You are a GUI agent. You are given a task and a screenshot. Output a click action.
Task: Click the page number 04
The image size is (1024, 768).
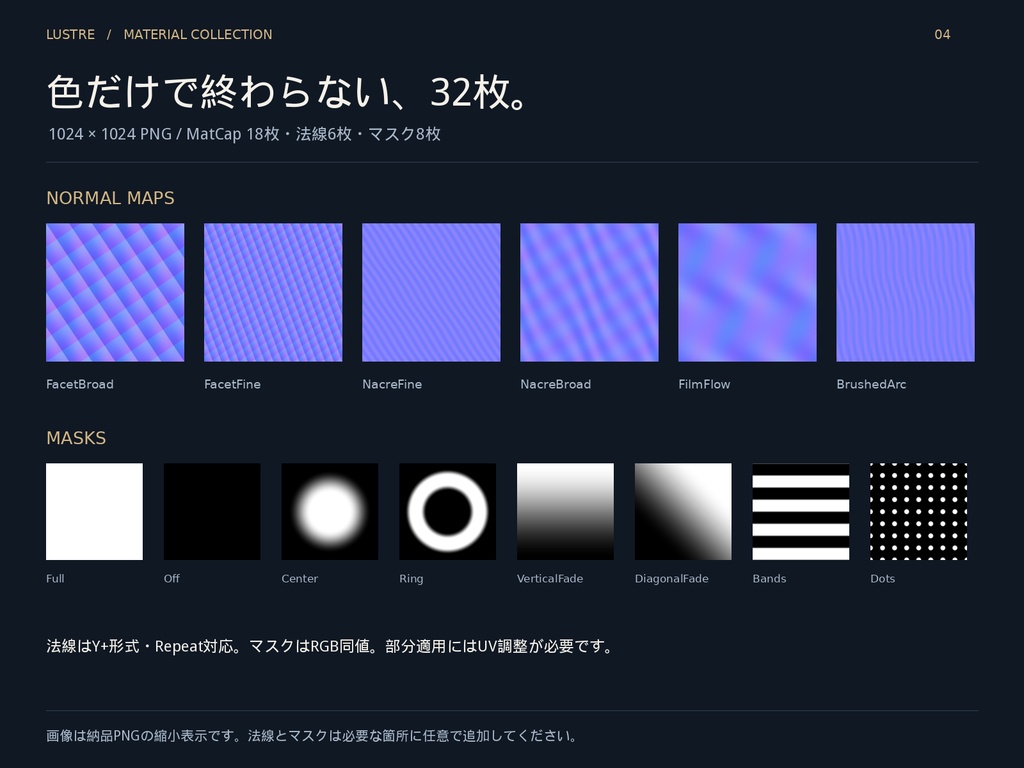coord(942,35)
